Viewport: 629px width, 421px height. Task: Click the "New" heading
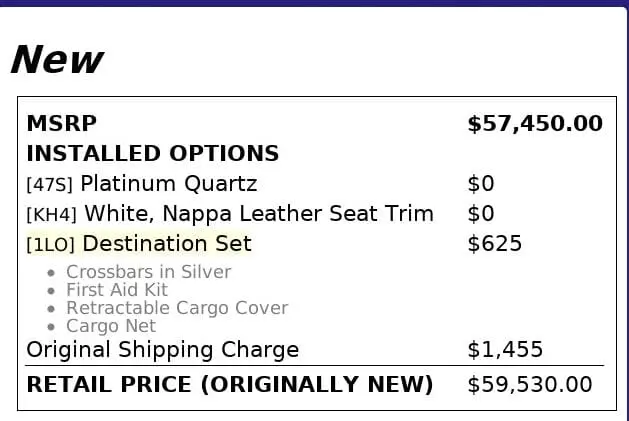(56, 60)
